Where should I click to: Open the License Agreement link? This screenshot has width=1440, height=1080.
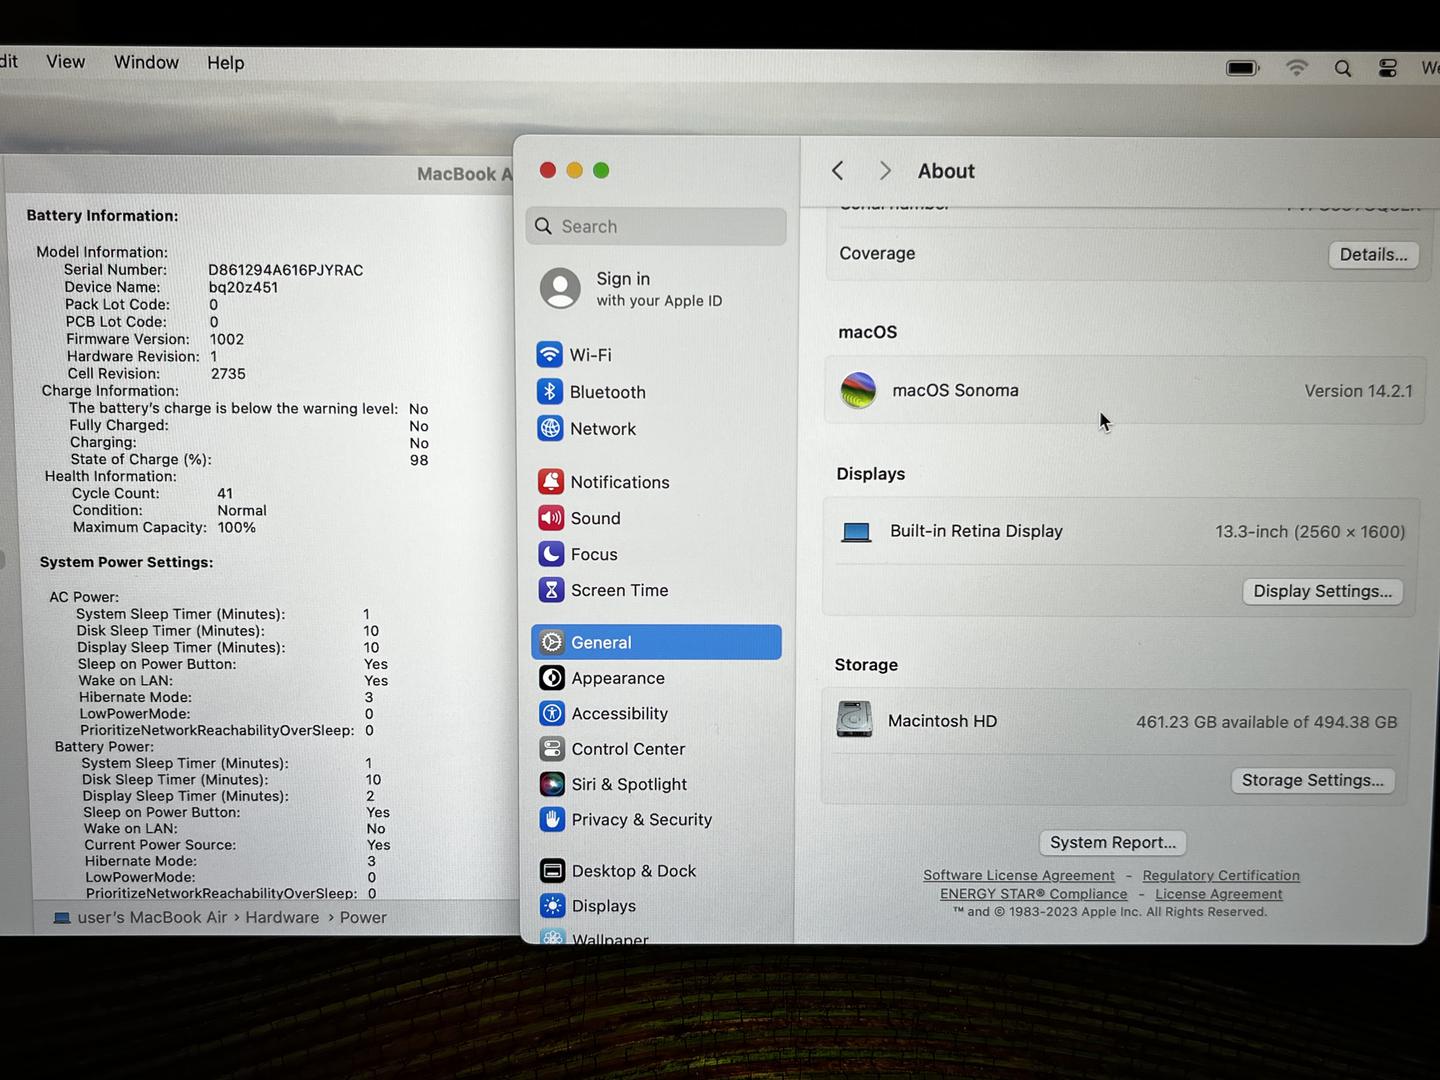pos(1219,894)
